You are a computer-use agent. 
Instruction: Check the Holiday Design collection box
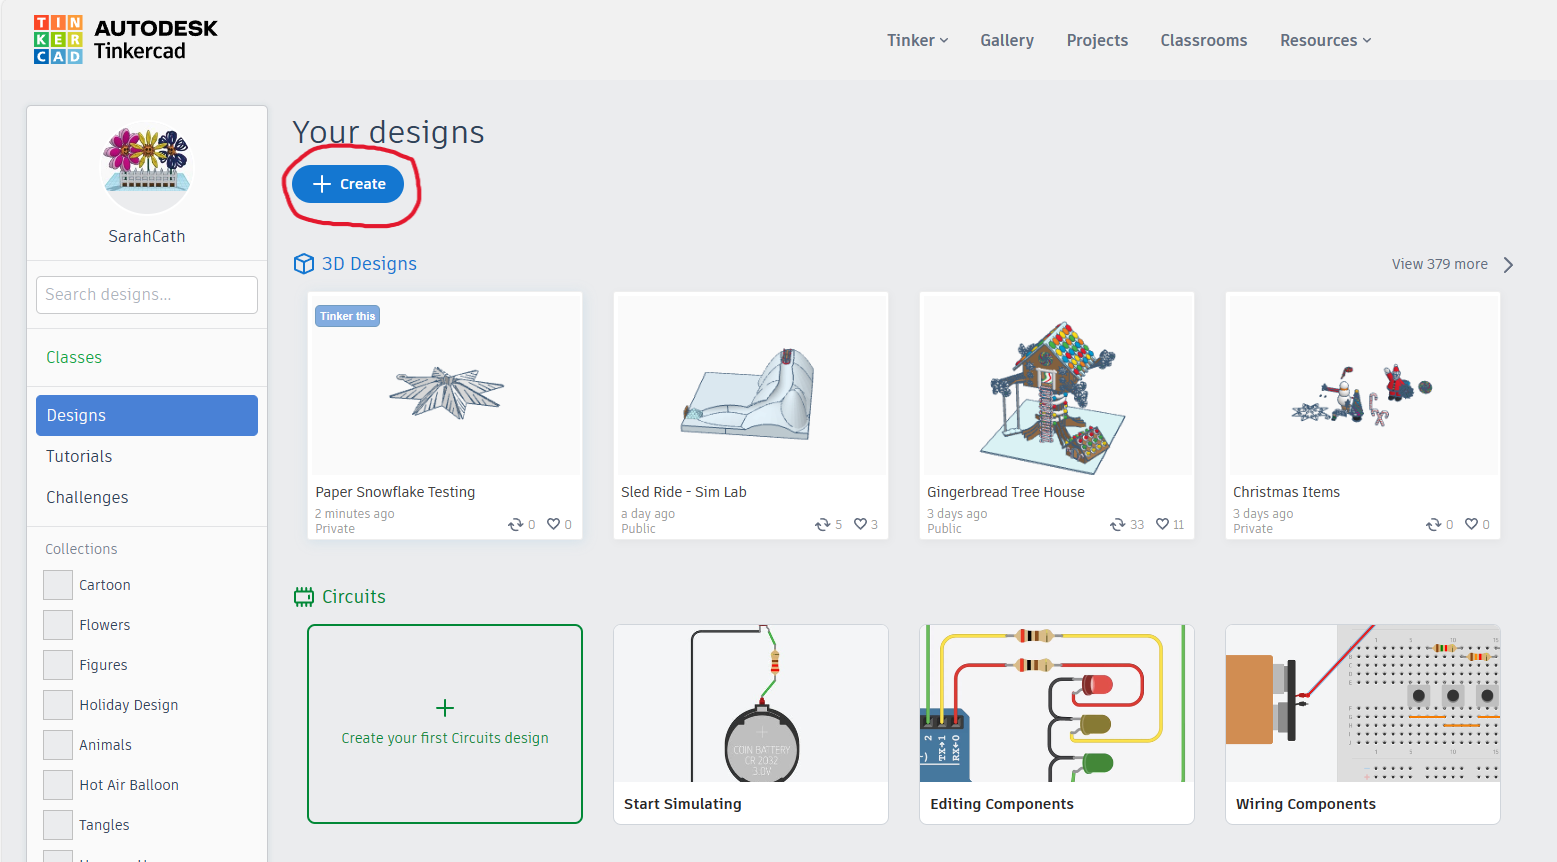pyautogui.click(x=56, y=705)
